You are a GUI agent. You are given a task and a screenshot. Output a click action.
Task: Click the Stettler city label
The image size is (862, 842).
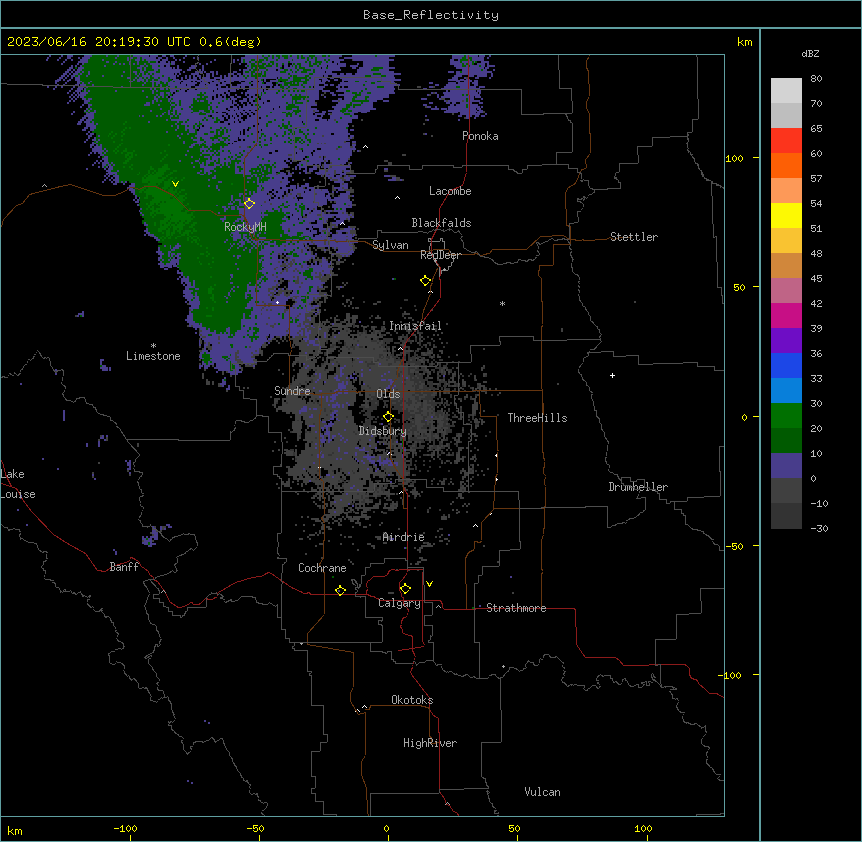tap(634, 237)
